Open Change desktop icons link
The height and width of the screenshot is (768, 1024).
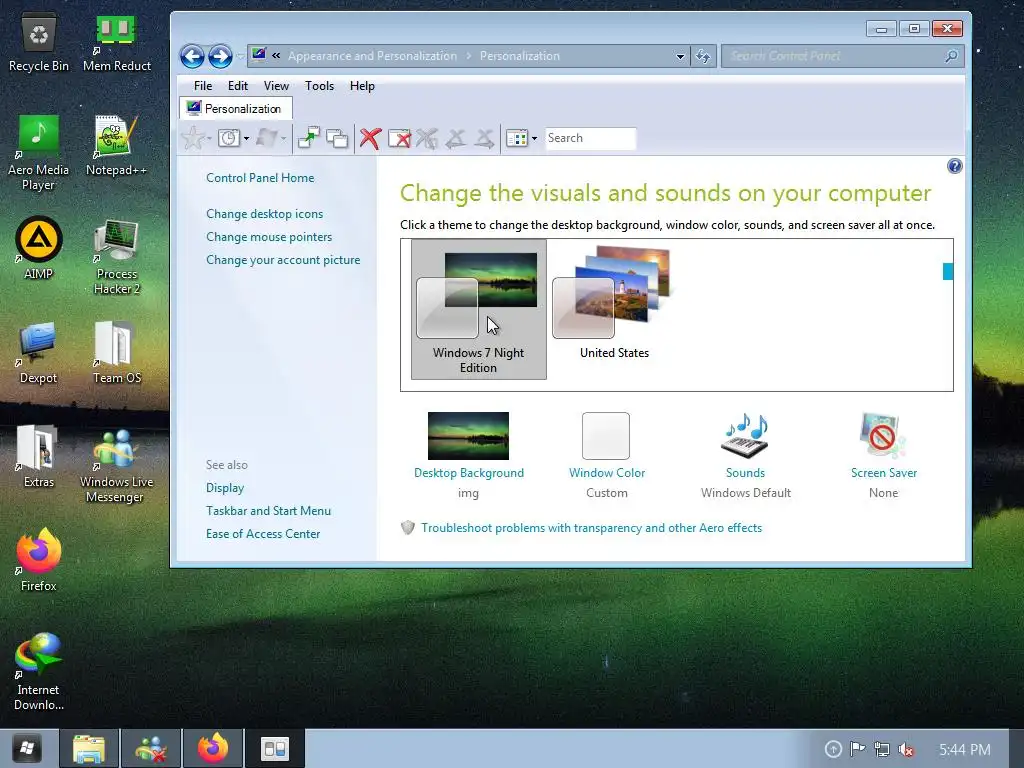point(264,214)
